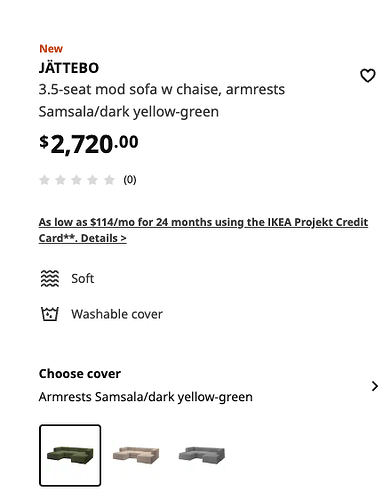
Task: Add sofa to favorites with heart icon
Action: click(368, 75)
